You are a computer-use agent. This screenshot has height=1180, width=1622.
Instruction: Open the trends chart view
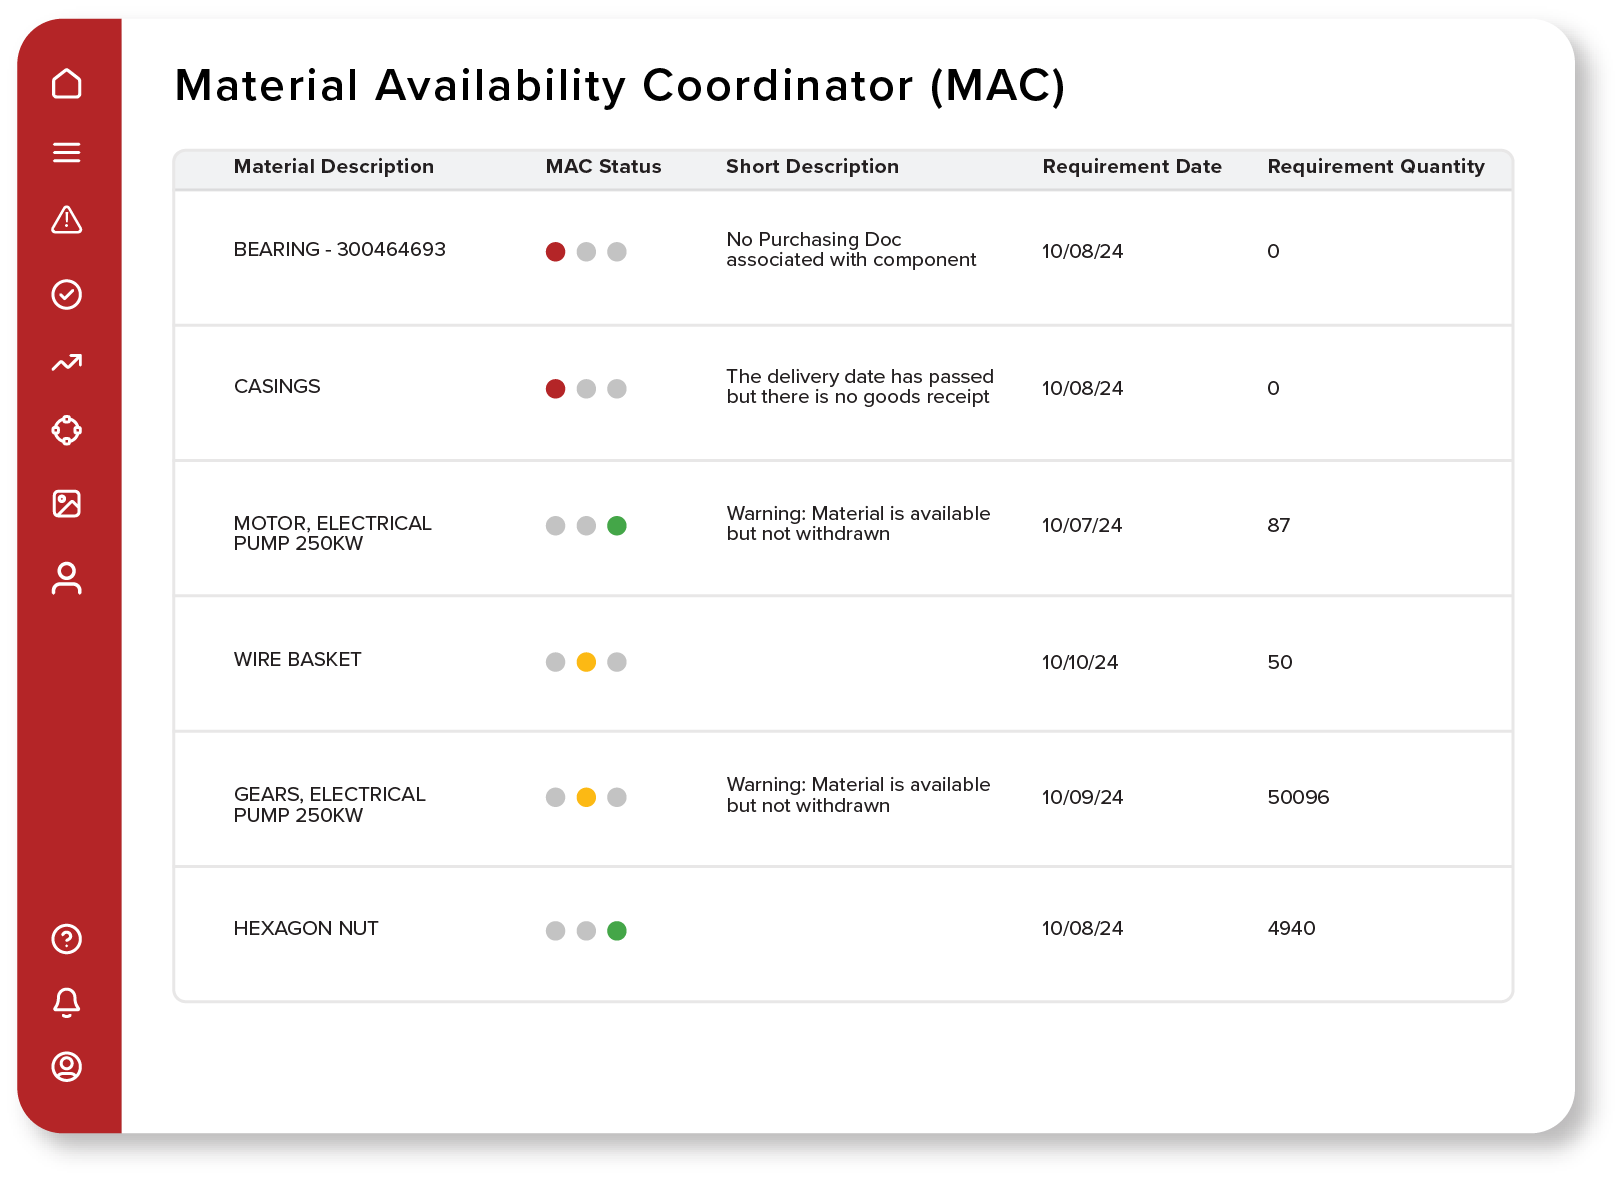point(66,364)
